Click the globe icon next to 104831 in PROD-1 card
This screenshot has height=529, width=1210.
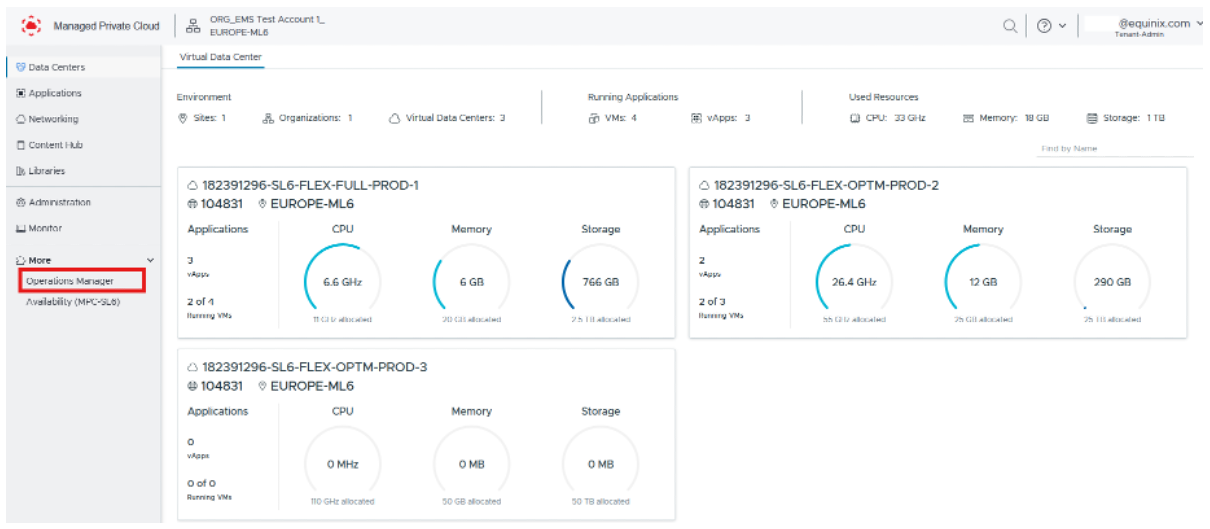coord(193,204)
